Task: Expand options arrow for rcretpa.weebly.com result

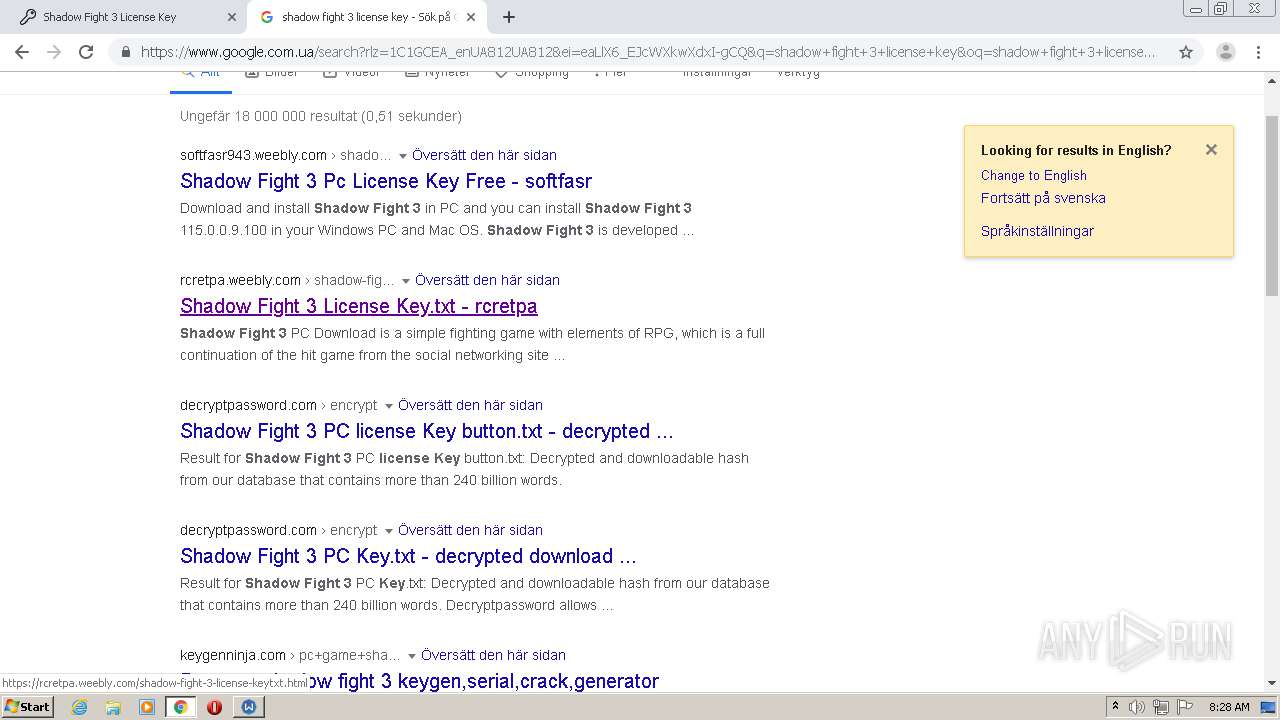Action: pos(406,281)
